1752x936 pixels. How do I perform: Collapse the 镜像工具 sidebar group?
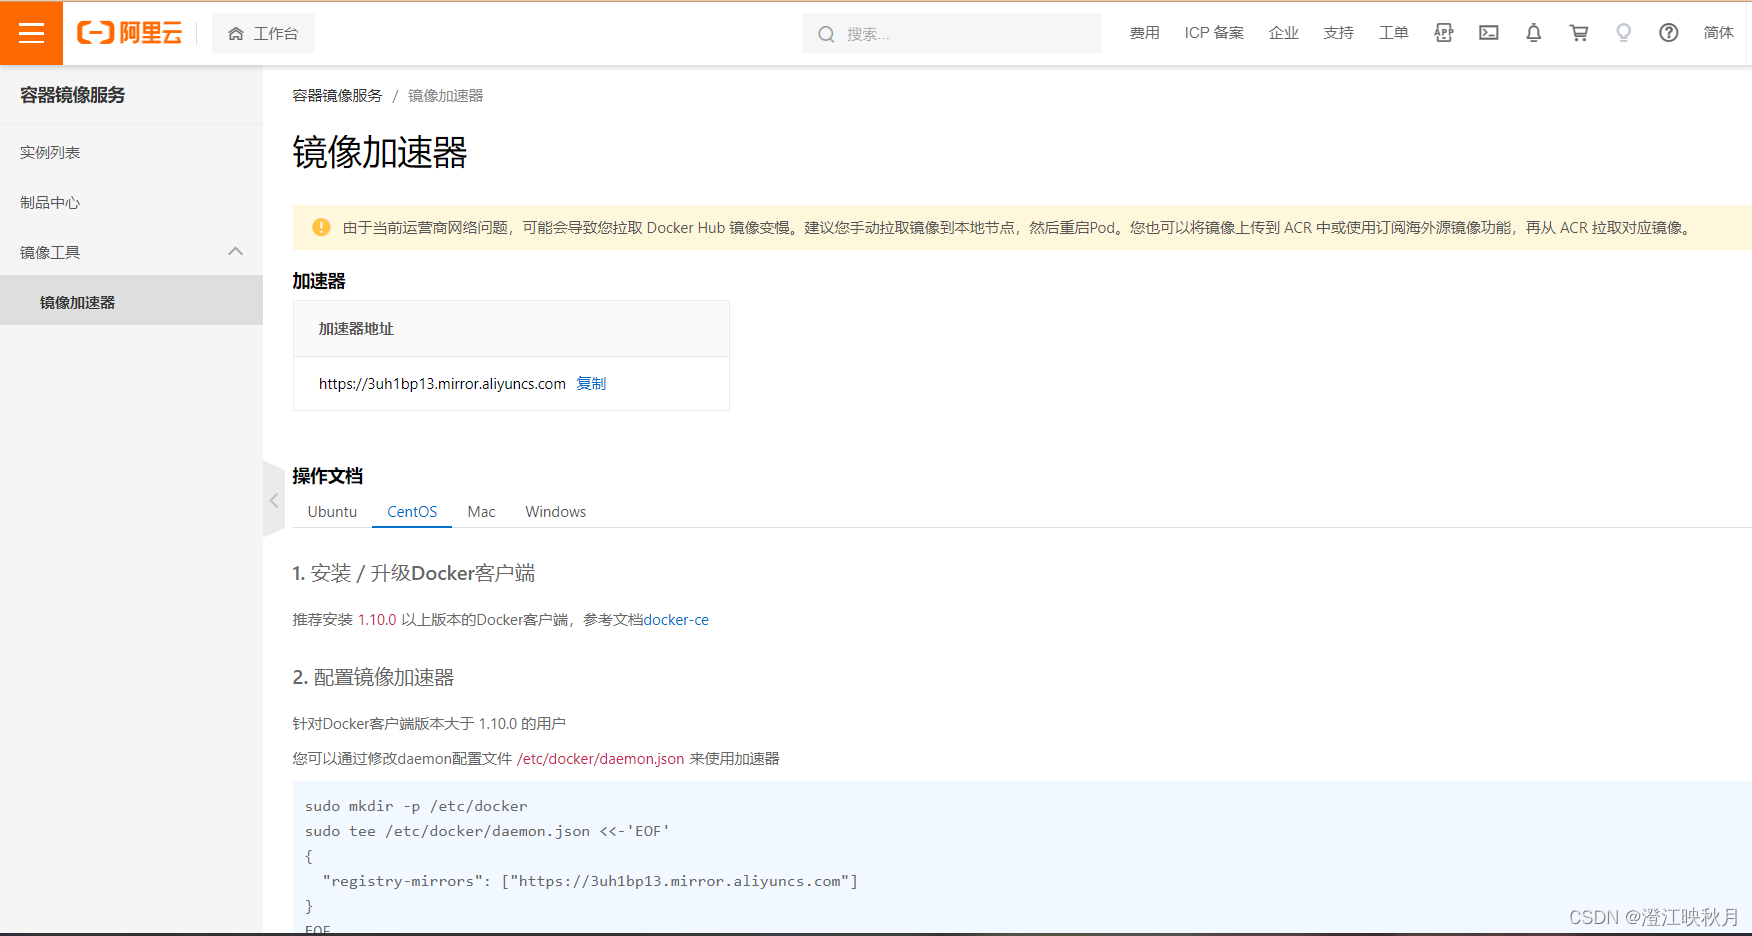click(131, 252)
